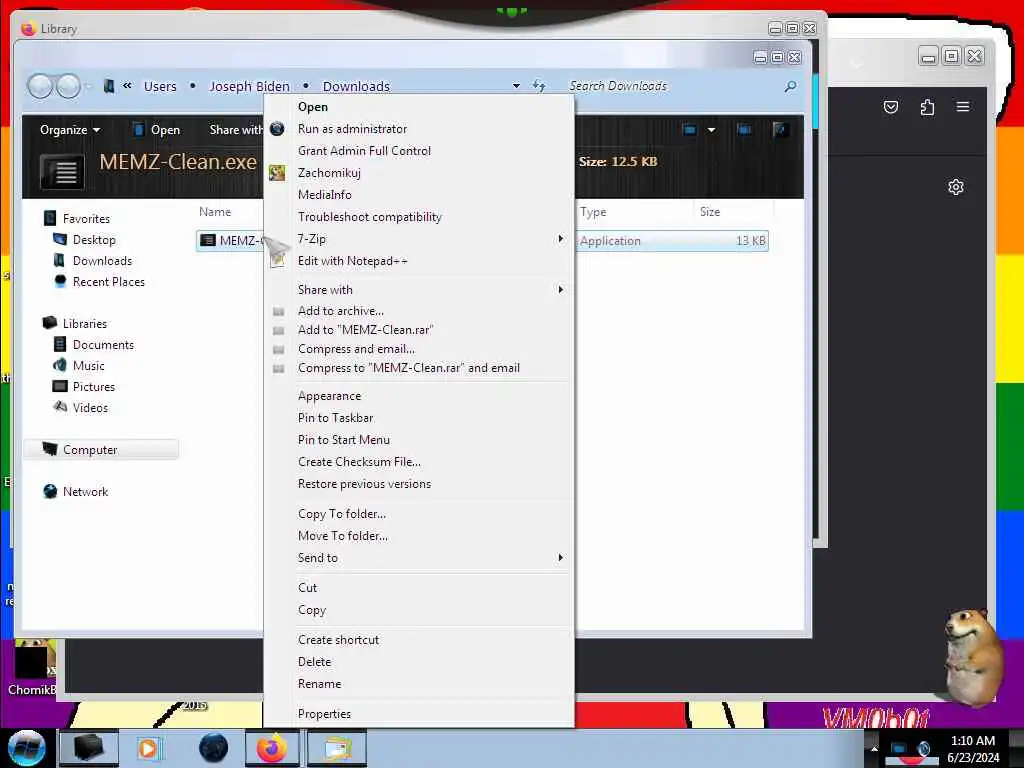Choose Run as administrator
Viewport: 1024px width, 768px height.
point(352,129)
